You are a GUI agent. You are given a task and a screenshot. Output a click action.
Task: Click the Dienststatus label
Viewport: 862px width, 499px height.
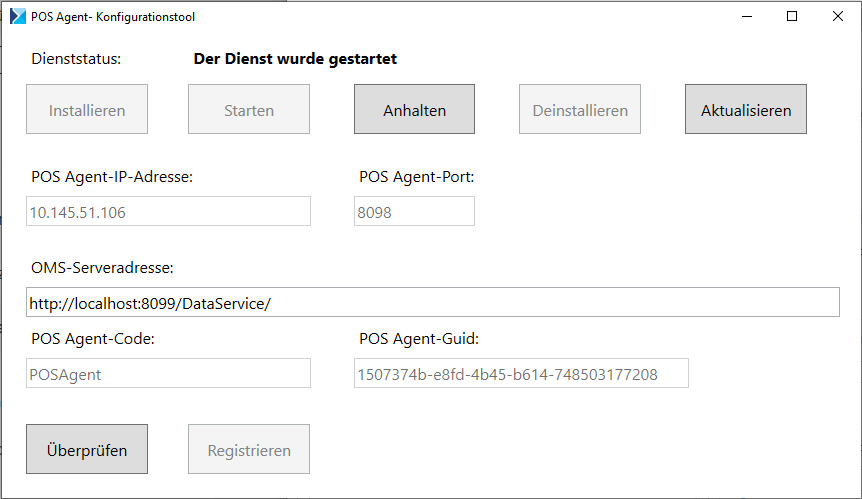pyautogui.click(x=76, y=59)
